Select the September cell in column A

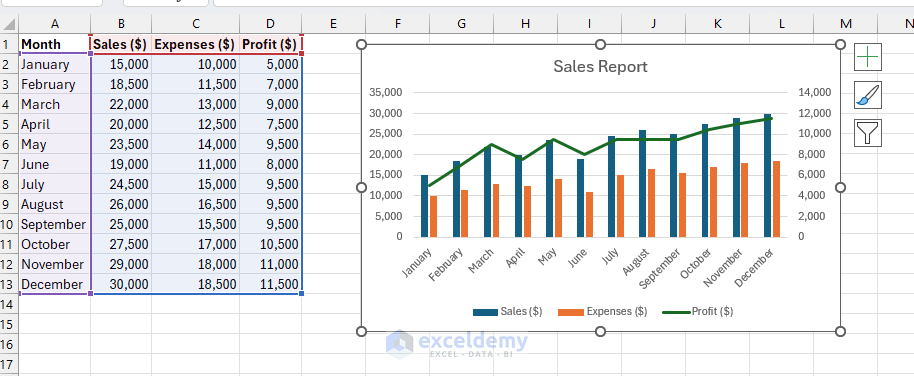[55, 224]
